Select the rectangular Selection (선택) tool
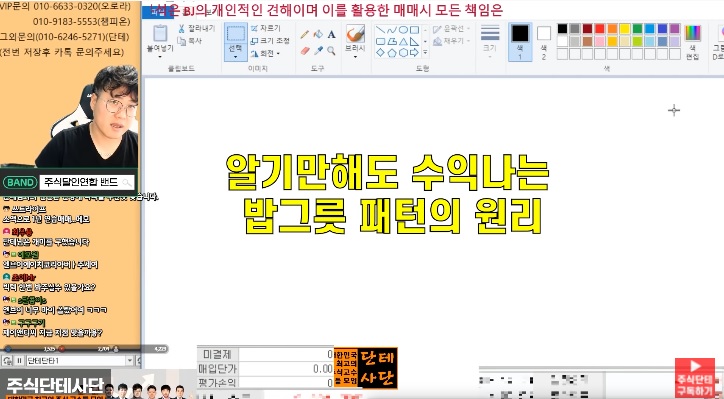 [x=236, y=34]
